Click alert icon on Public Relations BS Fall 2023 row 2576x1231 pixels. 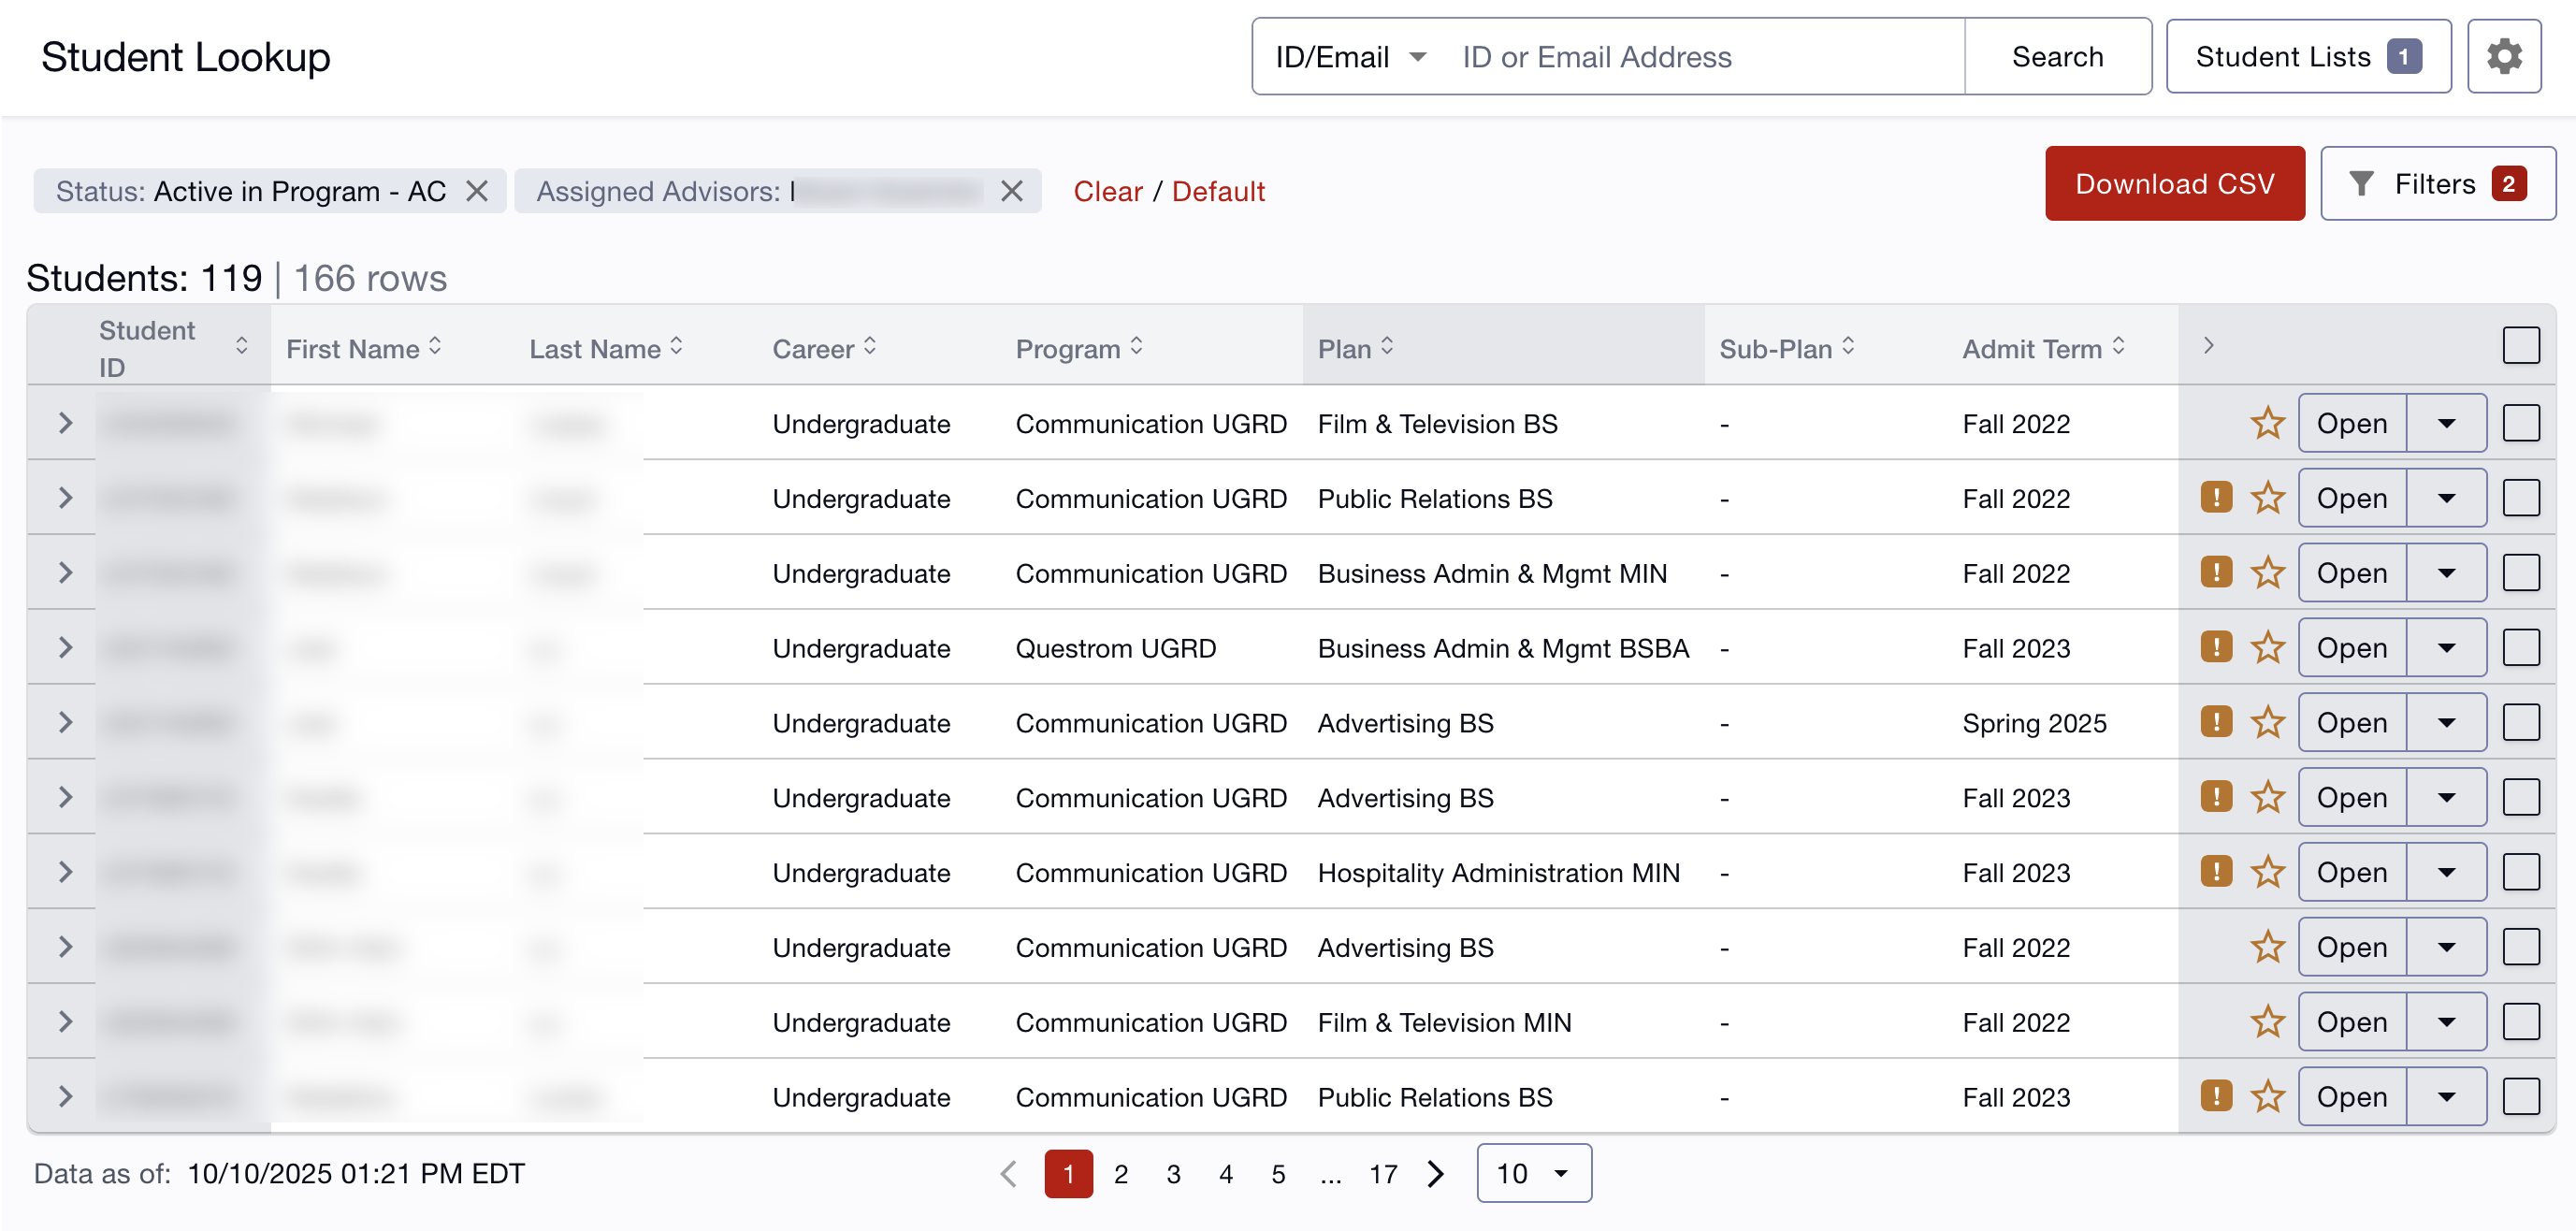(x=2216, y=1096)
